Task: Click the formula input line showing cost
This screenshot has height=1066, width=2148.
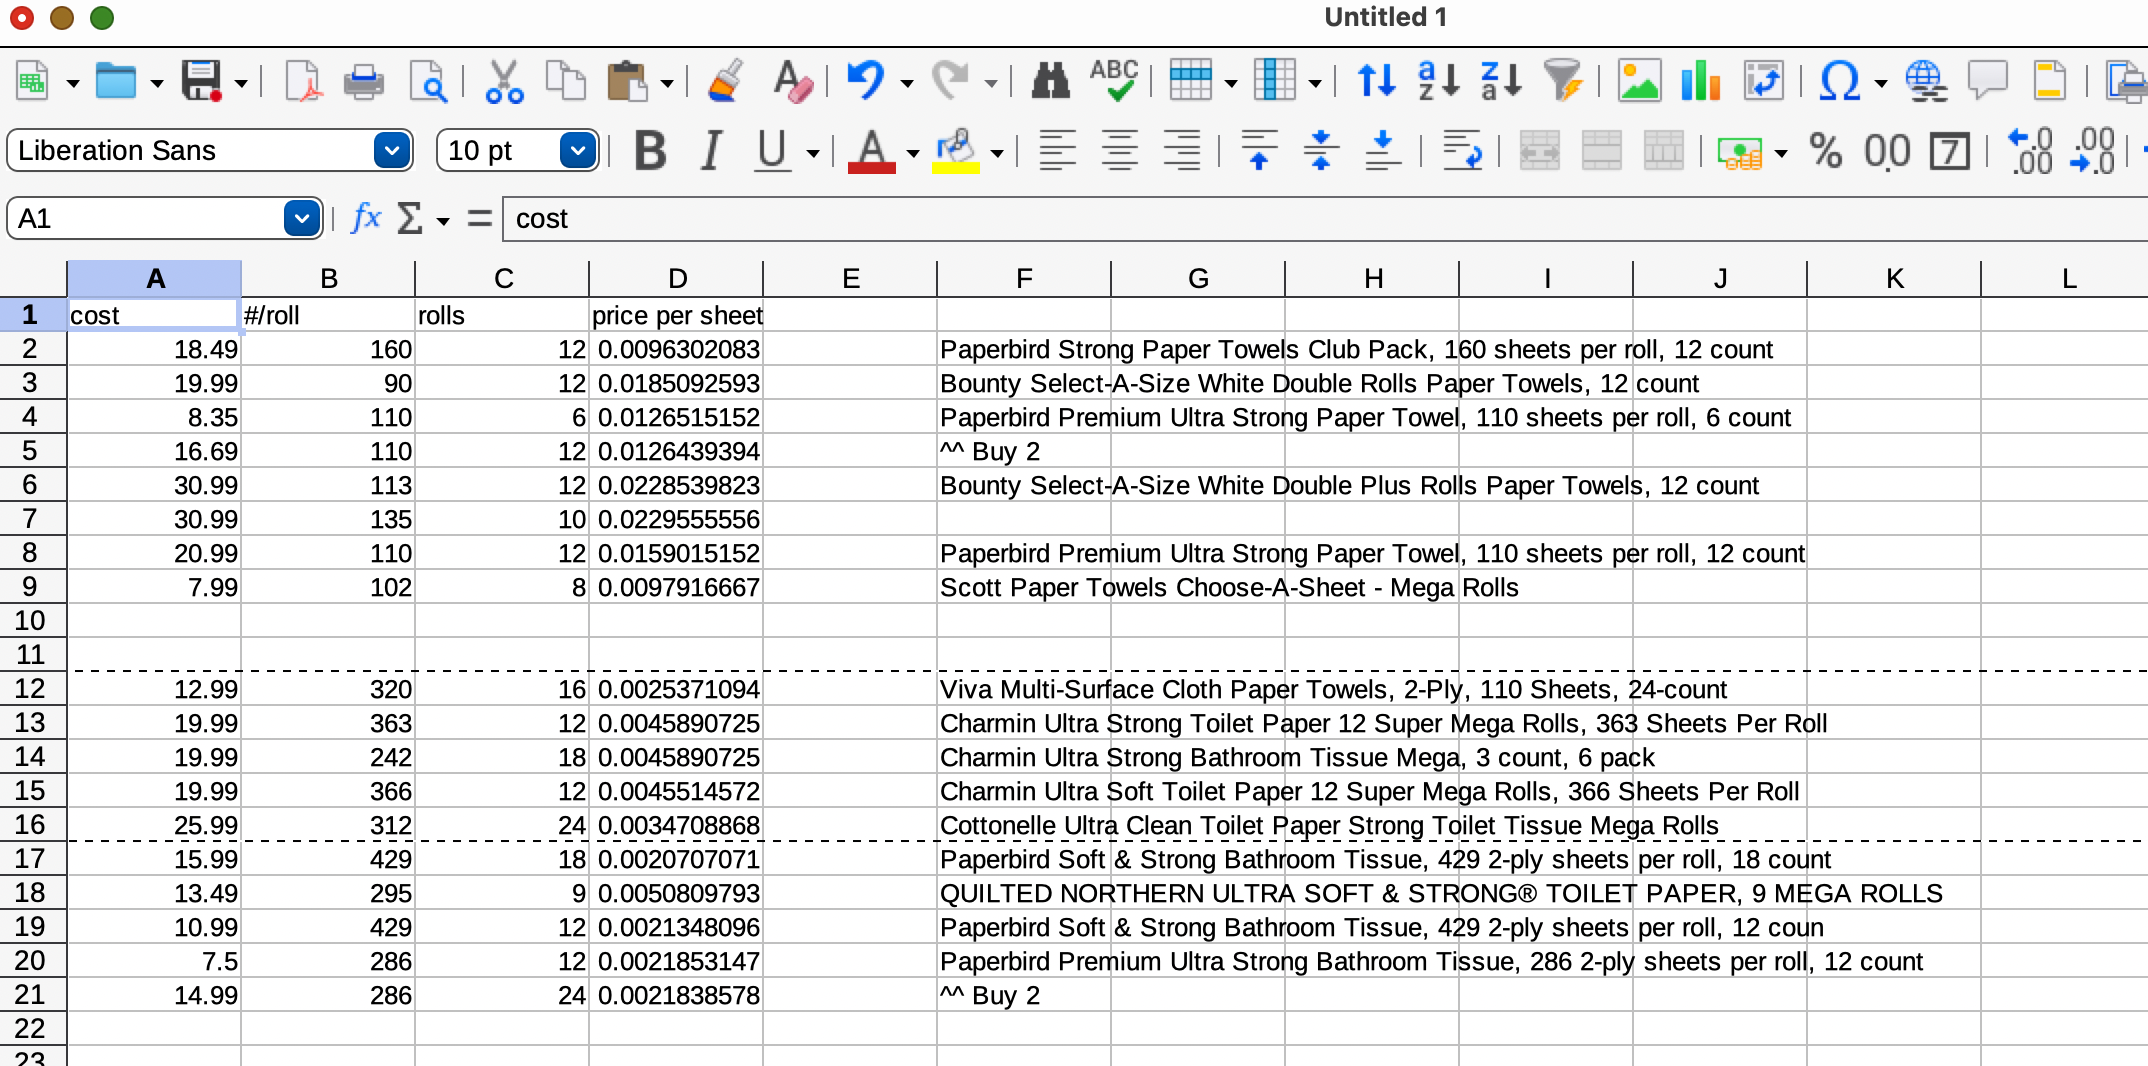Action: point(1325,218)
